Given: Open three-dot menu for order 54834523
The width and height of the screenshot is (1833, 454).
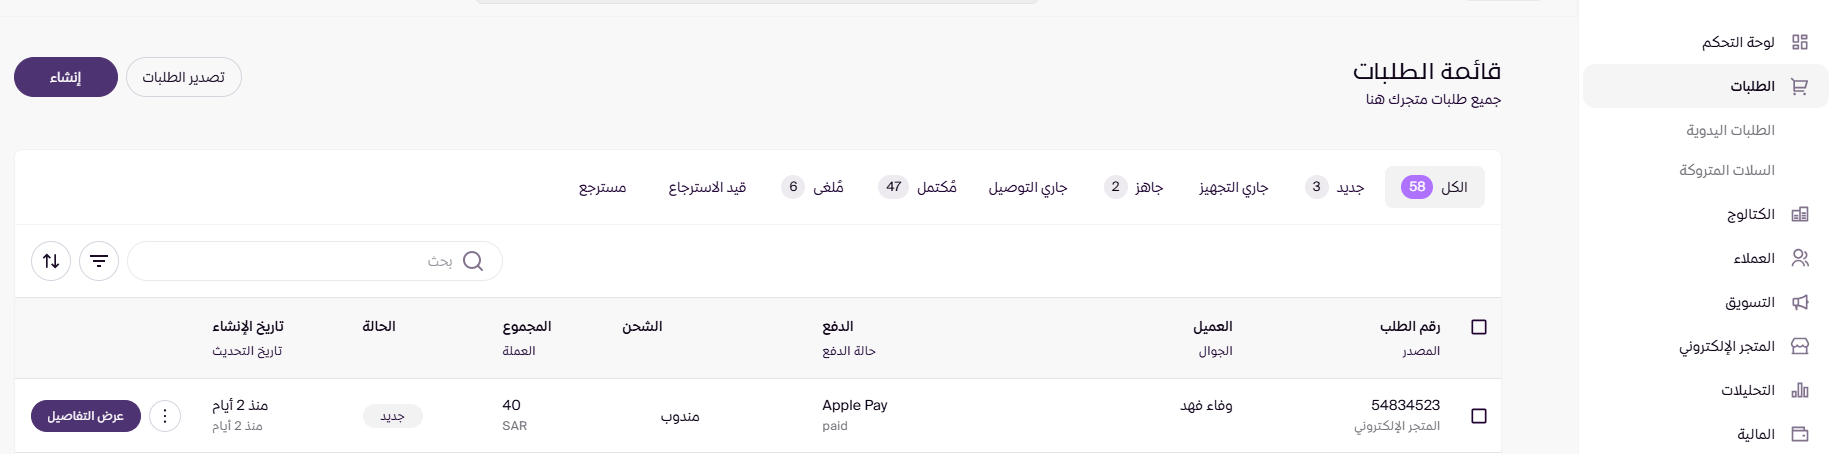Looking at the screenshot, I should pyautogui.click(x=165, y=416).
